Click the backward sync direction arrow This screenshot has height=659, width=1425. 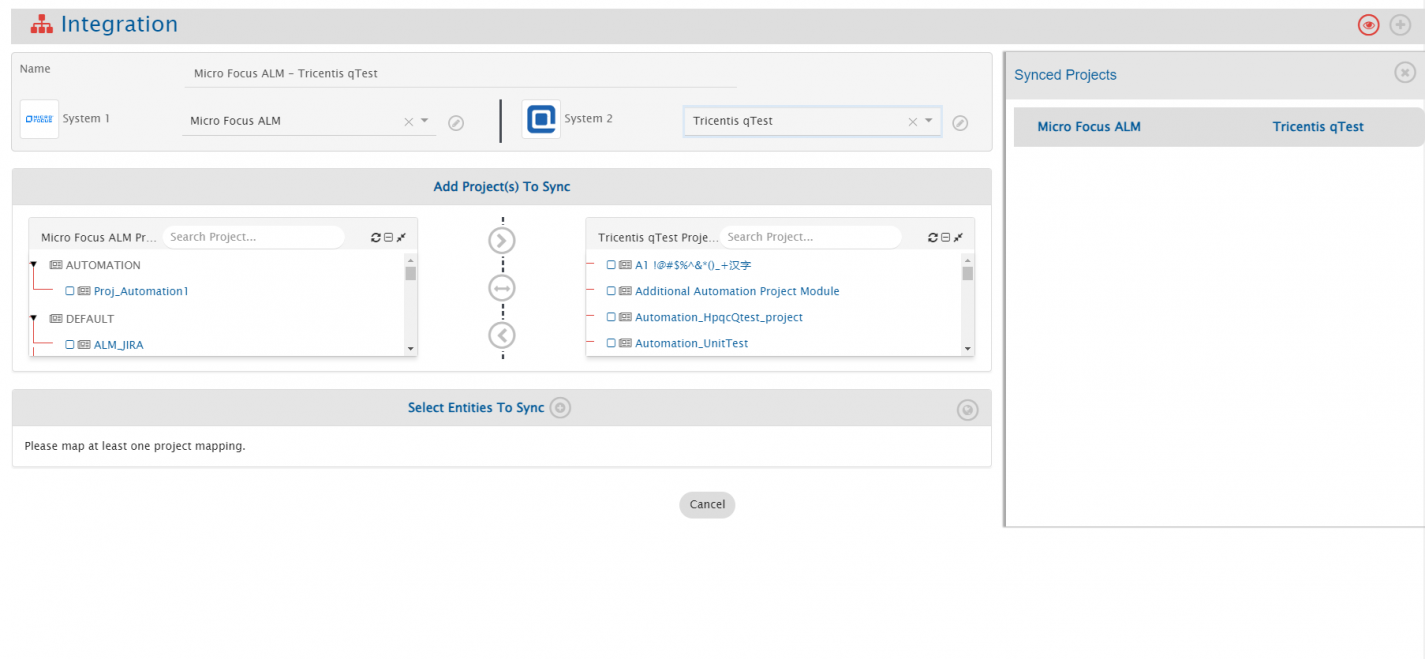point(502,335)
